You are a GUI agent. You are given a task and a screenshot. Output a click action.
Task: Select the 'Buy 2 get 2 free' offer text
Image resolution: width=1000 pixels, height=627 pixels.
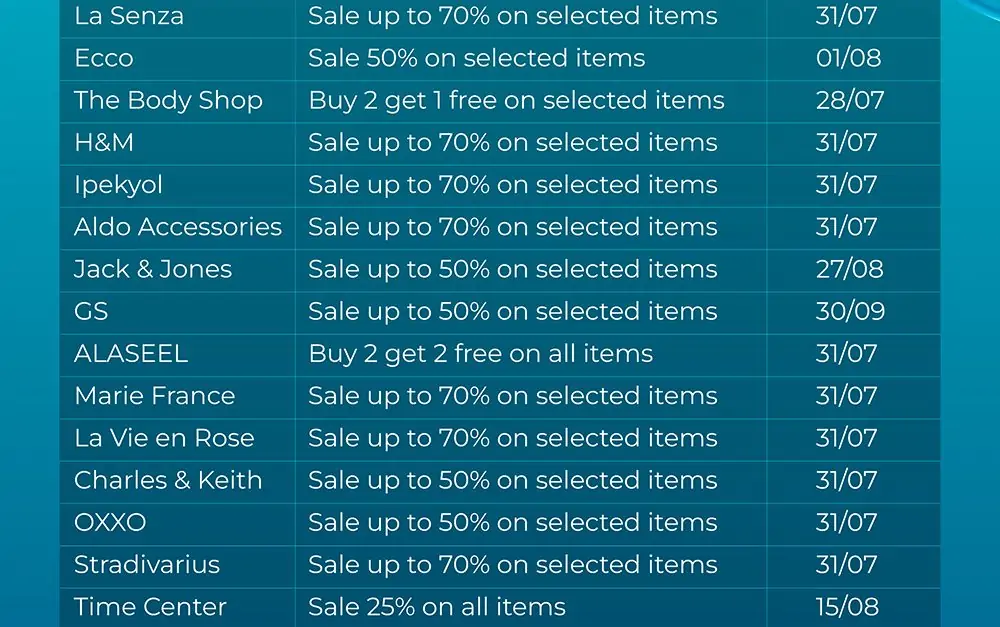click(480, 353)
